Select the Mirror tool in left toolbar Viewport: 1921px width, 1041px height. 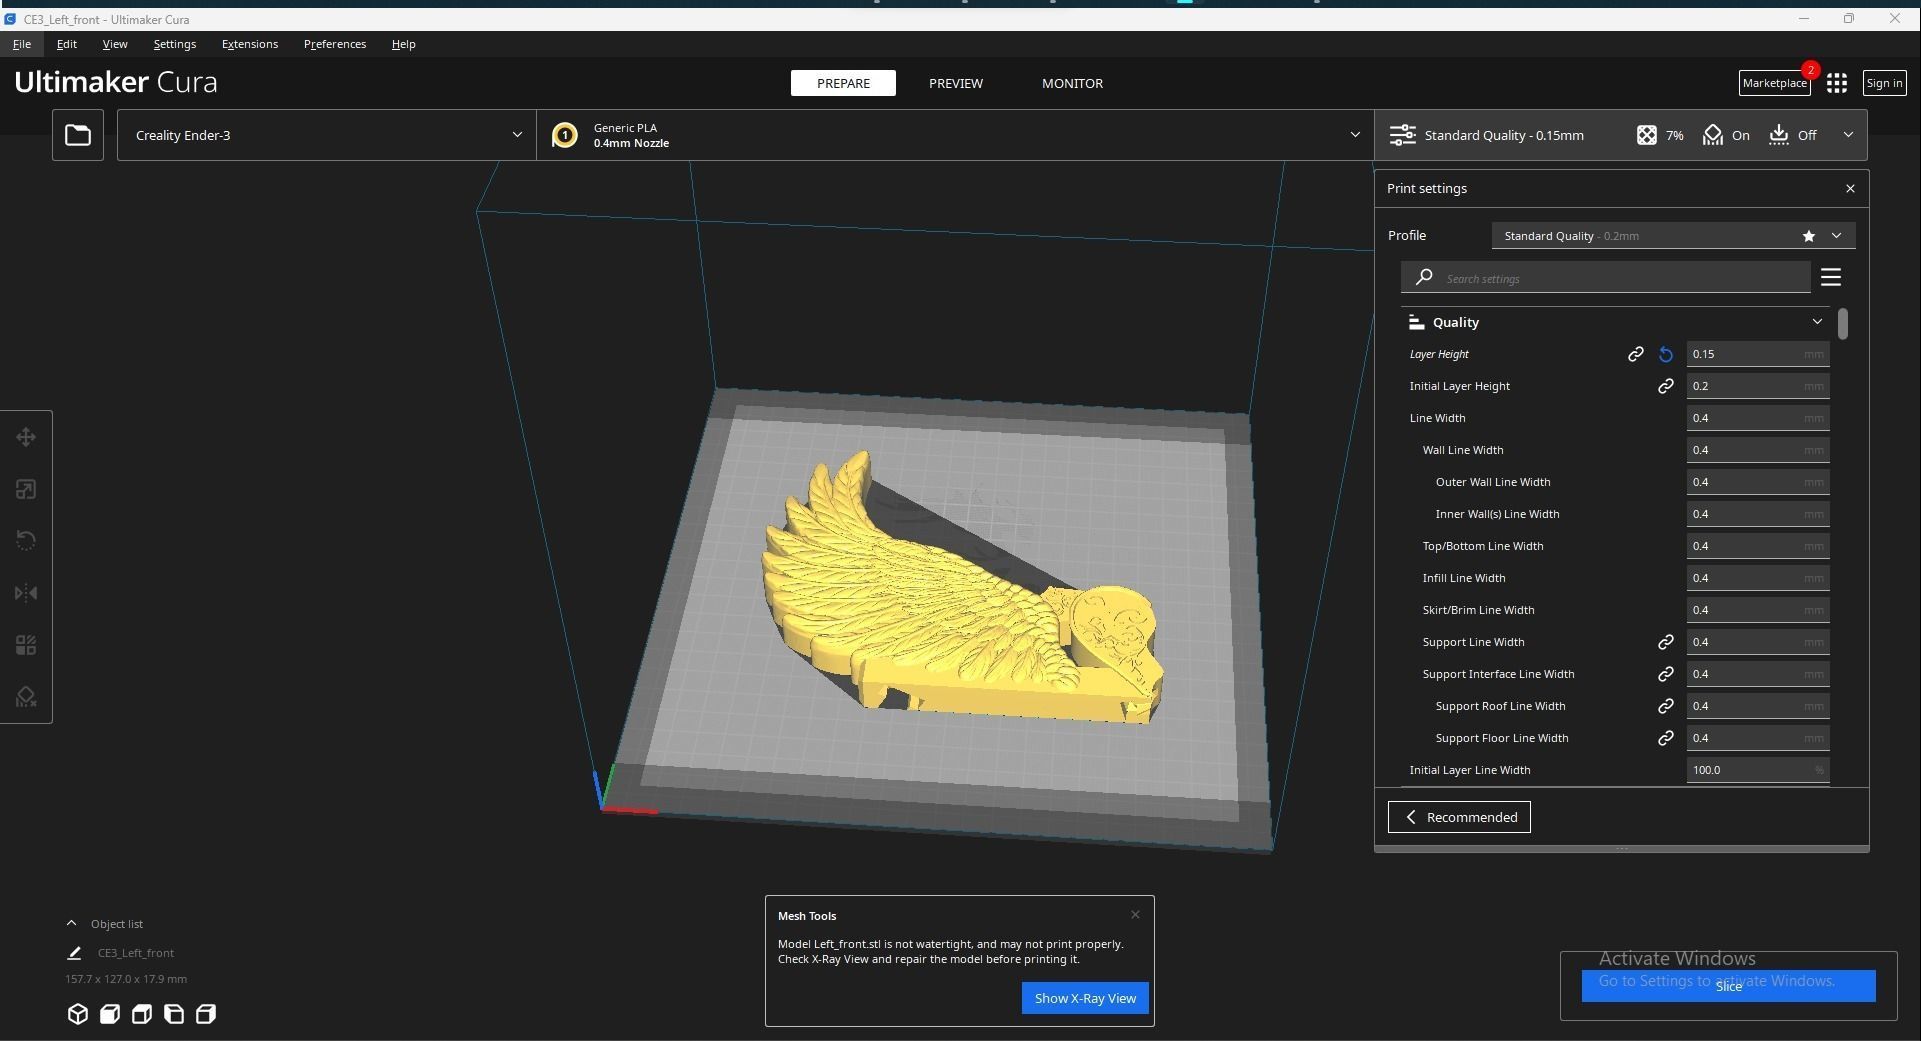26,593
